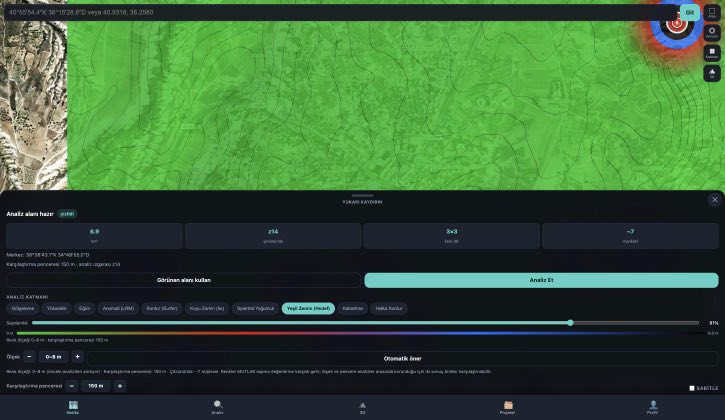
Task: Select the Gölgeleme analysis layer chip
Action: (23, 309)
